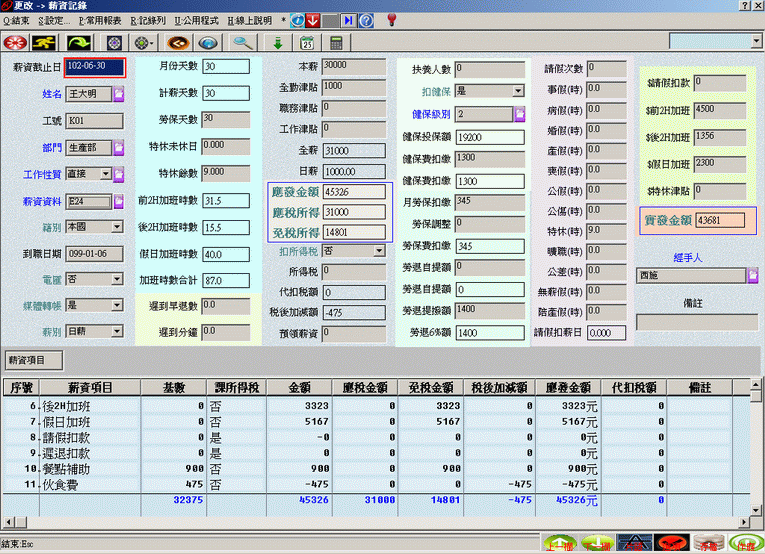This screenshot has height=554, width=765.
Task: Expand the 媒體轉帳 dropdown
Action: [x=117, y=305]
